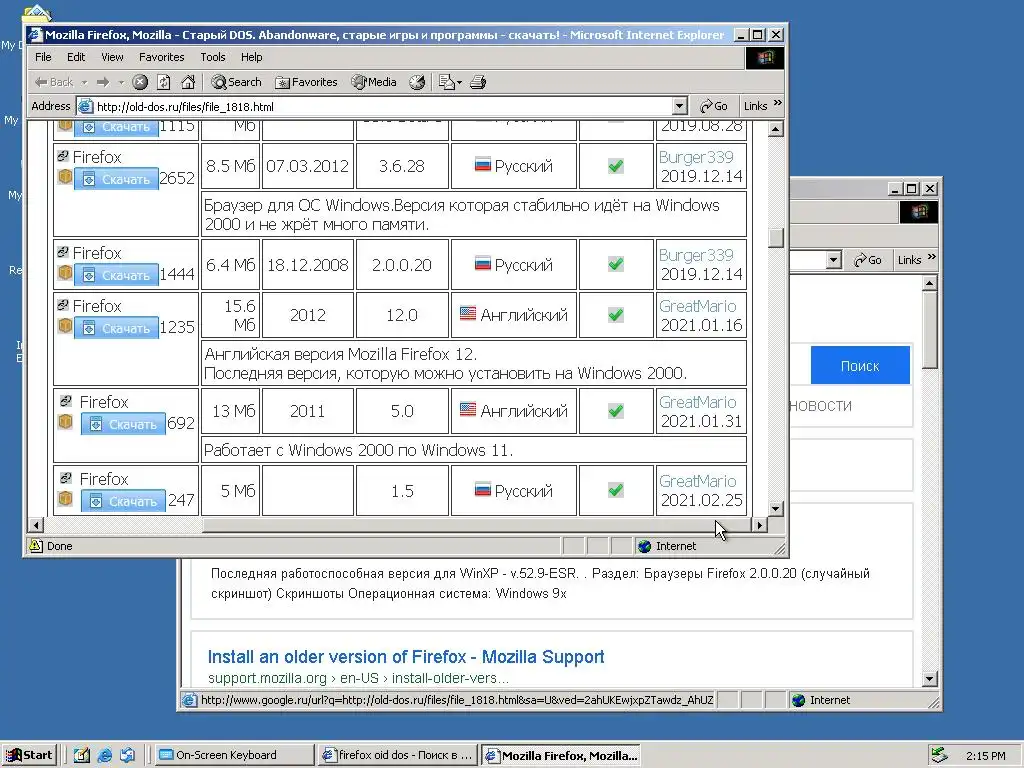Click US flag in Firefox 12.0 row
Viewport: 1024px width, 768px height.
[x=468, y=313]
